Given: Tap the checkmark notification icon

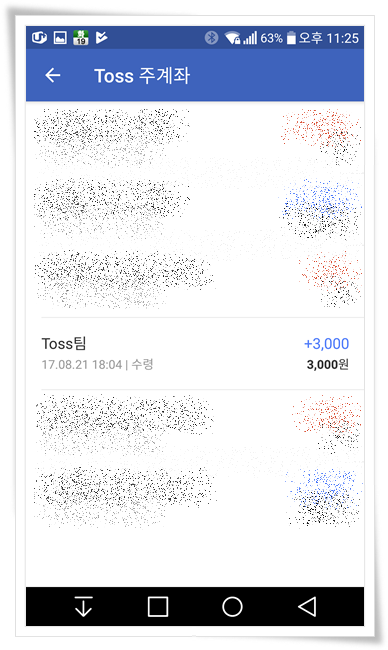Looking at the screenshot, I should coord(101,38).
